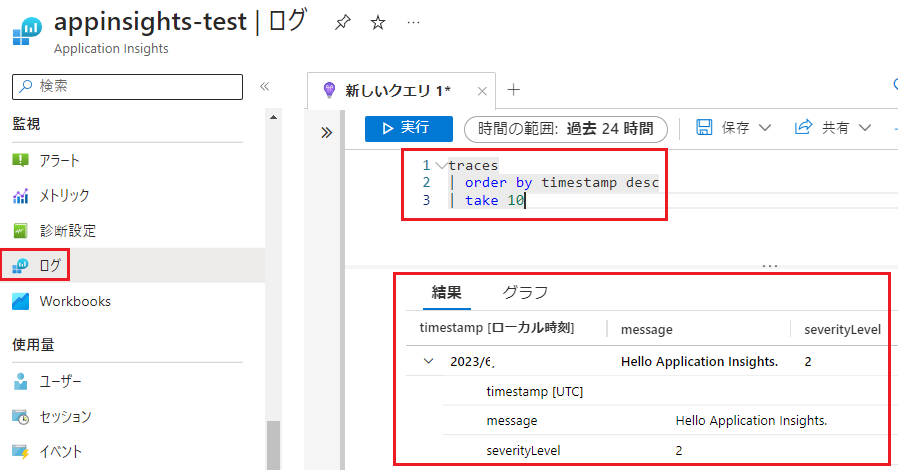
Task: Switch to the 結果 tab
Action: (446, 293)
